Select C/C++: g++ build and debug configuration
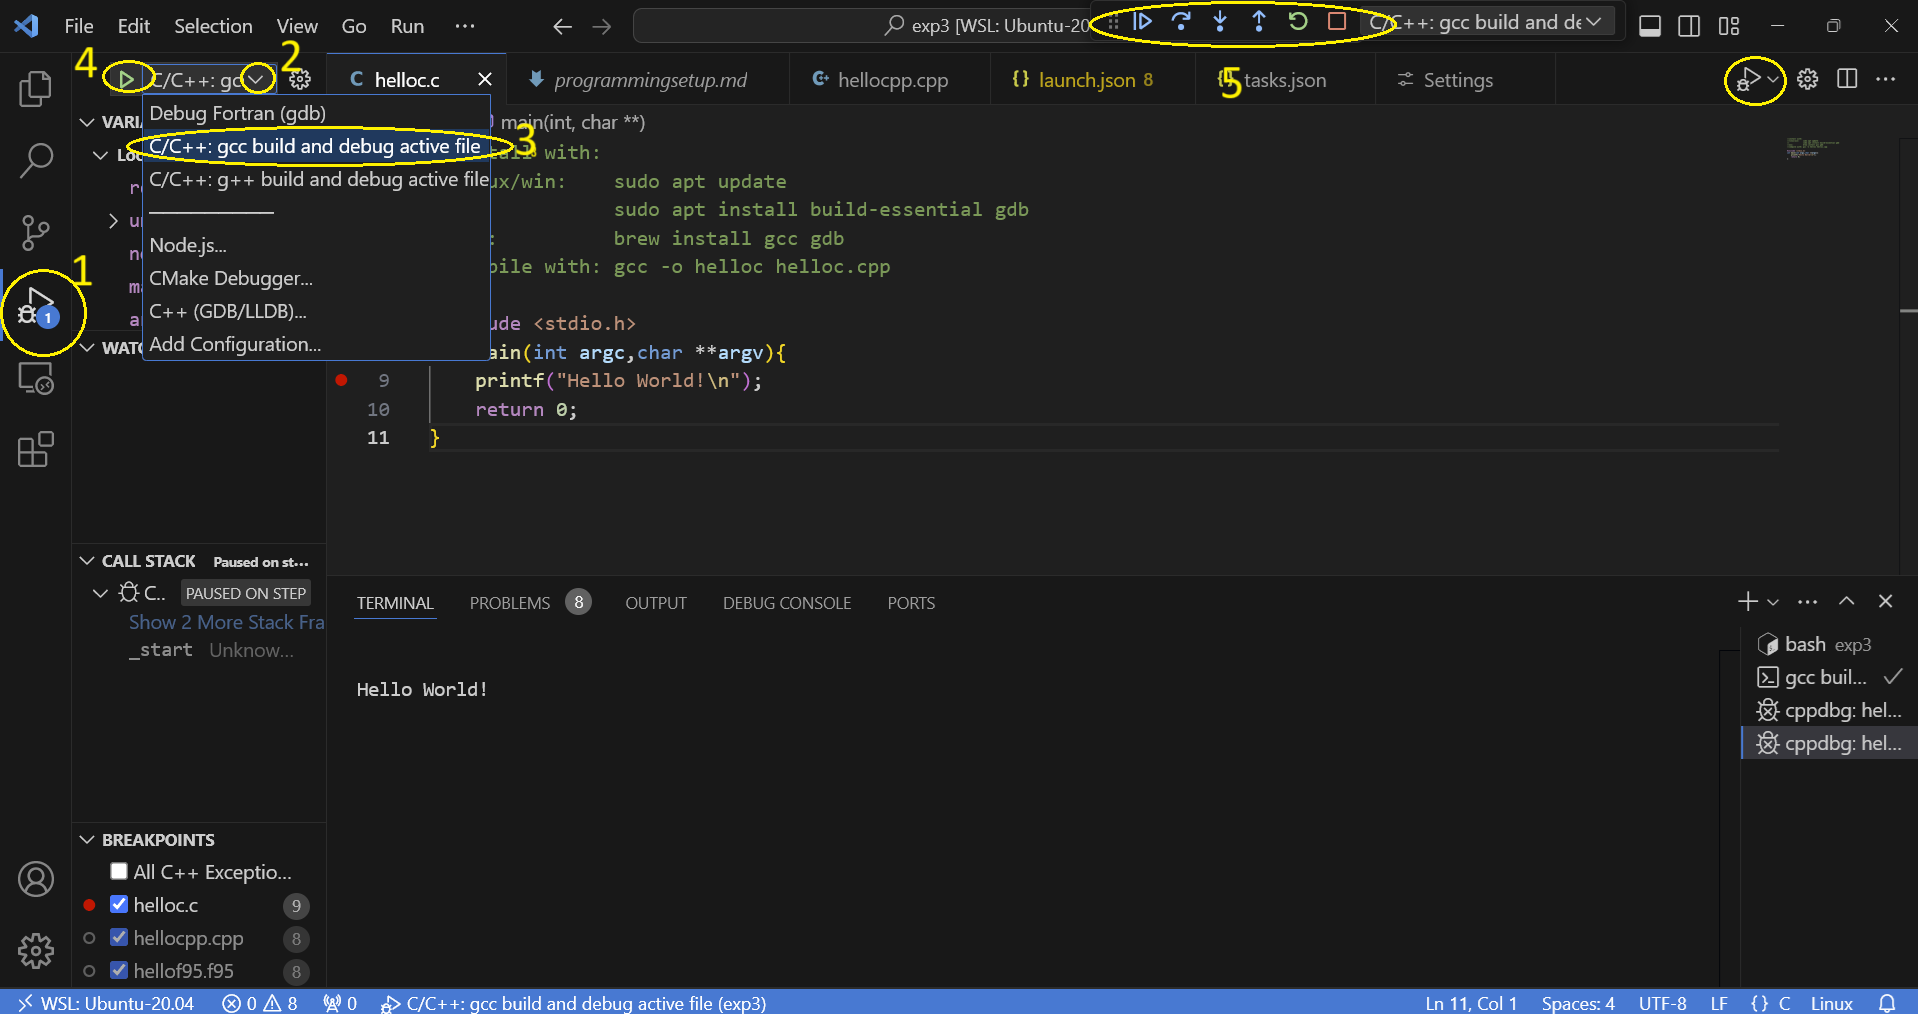The width and height of the screenshot is (1918, 1014). (x=318, y=179)
